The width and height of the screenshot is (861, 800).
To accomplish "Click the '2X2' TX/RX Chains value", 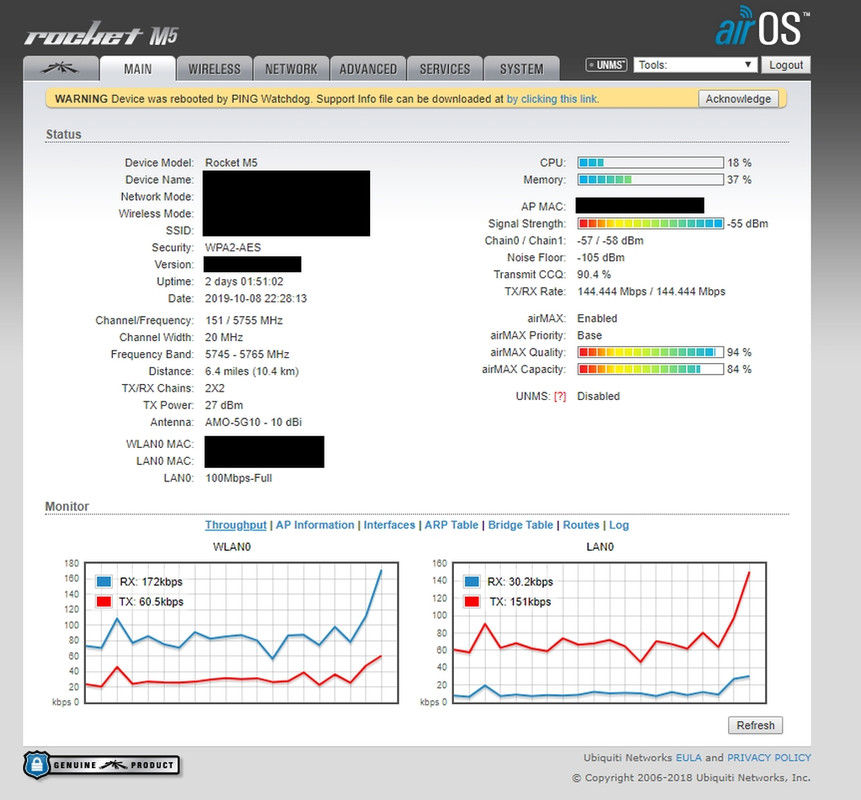I will pyautogui.click(x=215, y=388).
